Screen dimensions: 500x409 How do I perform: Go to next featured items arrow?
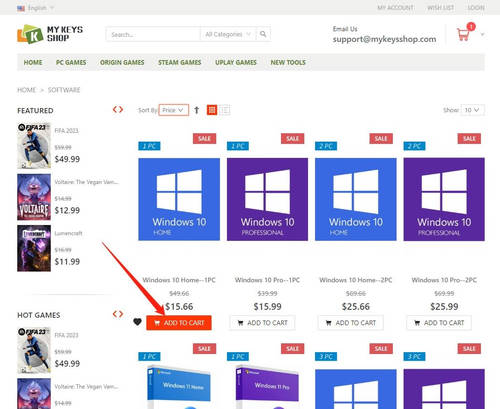(121, 109)
